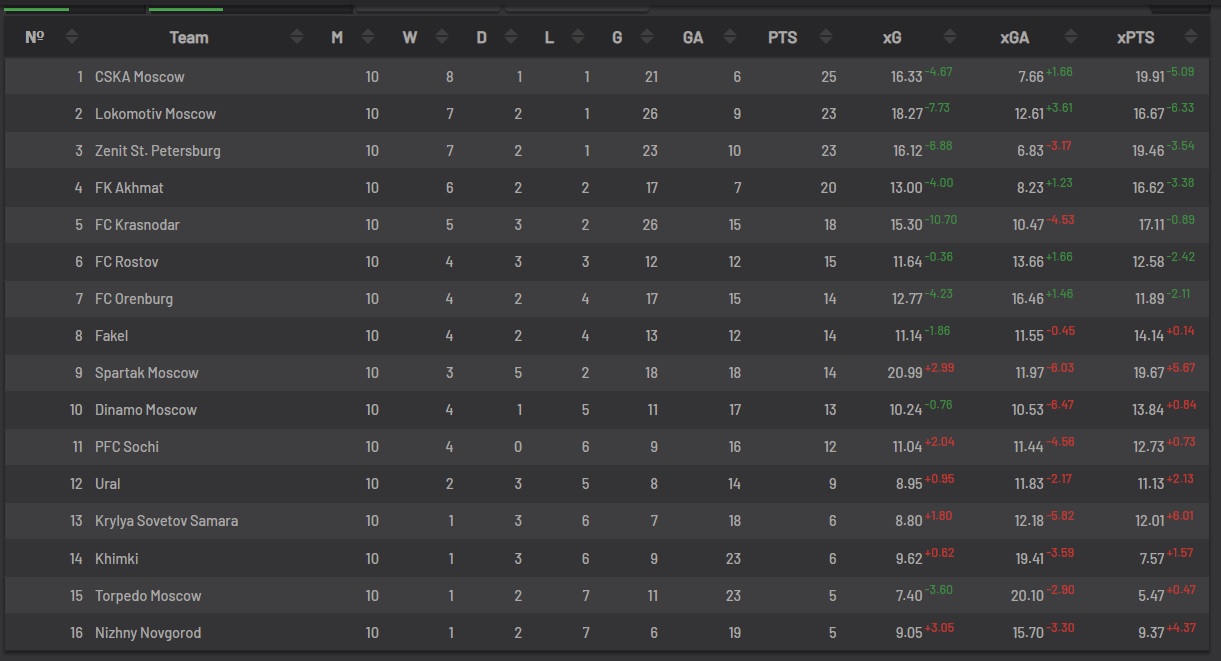1221x661 pixels.
Task: Open Nizhny Novgorod team page
Action: (148, 632)
